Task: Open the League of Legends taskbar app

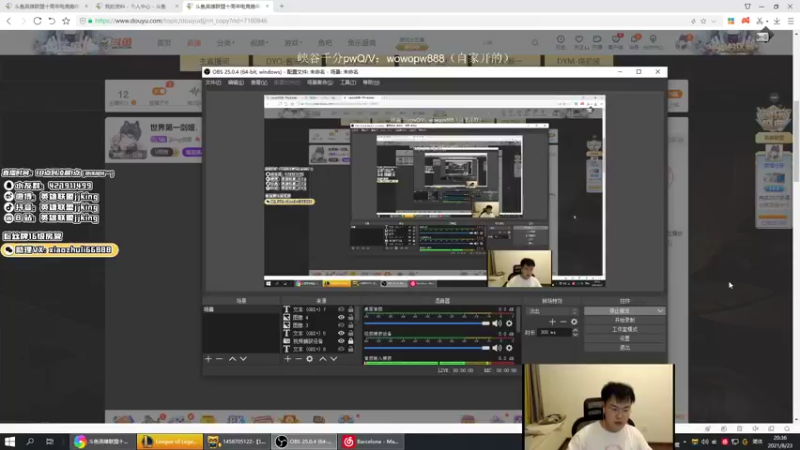Action: (x=169, y=441)
